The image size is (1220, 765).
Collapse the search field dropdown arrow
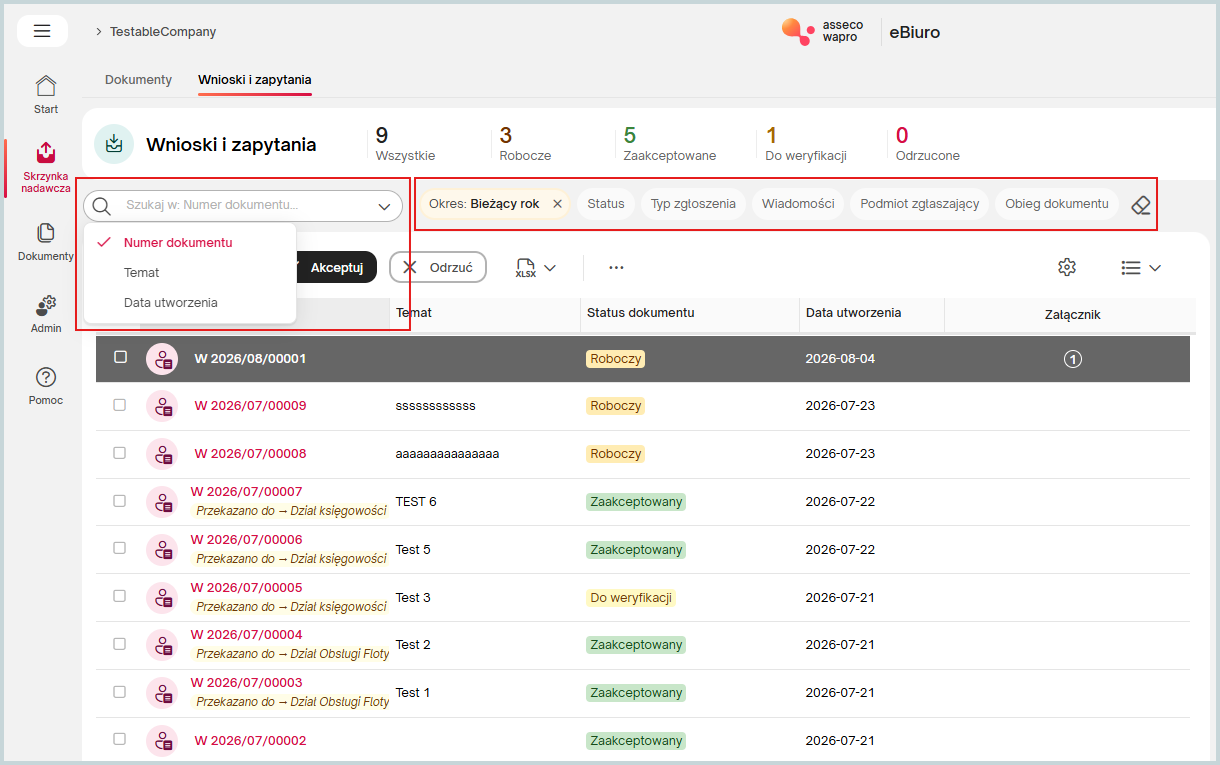tap(385, 207)
